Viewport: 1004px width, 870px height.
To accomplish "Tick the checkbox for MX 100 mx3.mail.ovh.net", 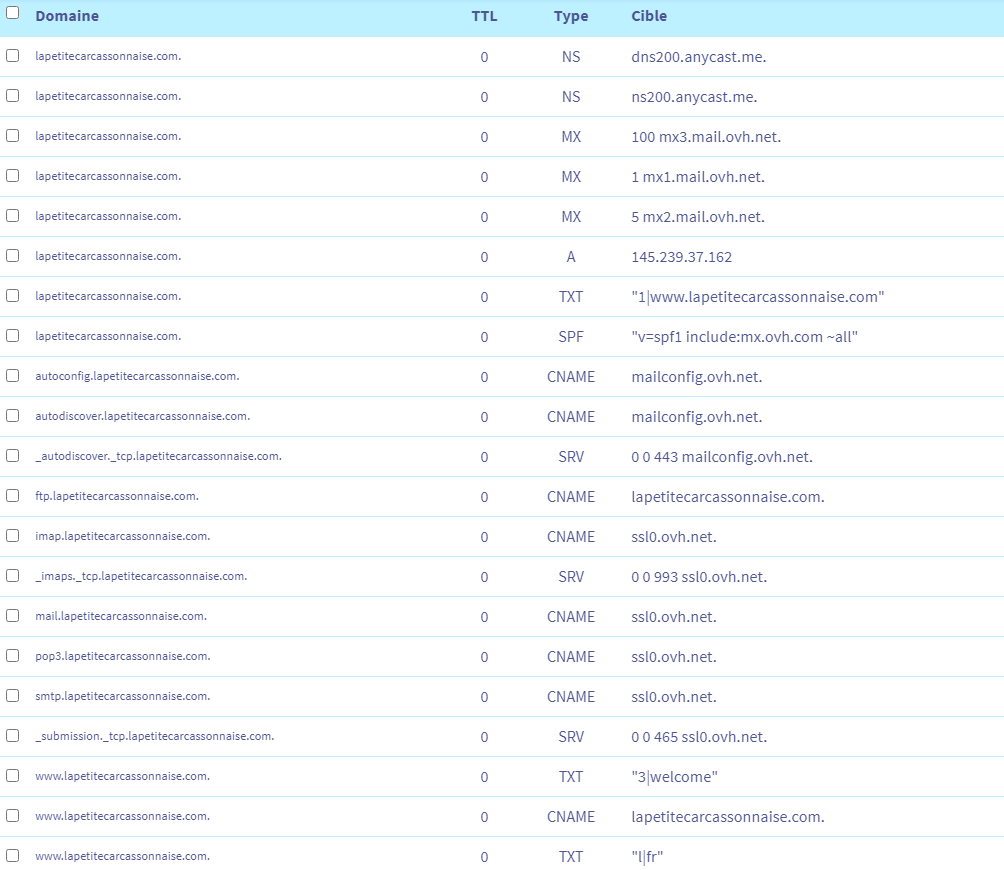I will click(12, 136).
